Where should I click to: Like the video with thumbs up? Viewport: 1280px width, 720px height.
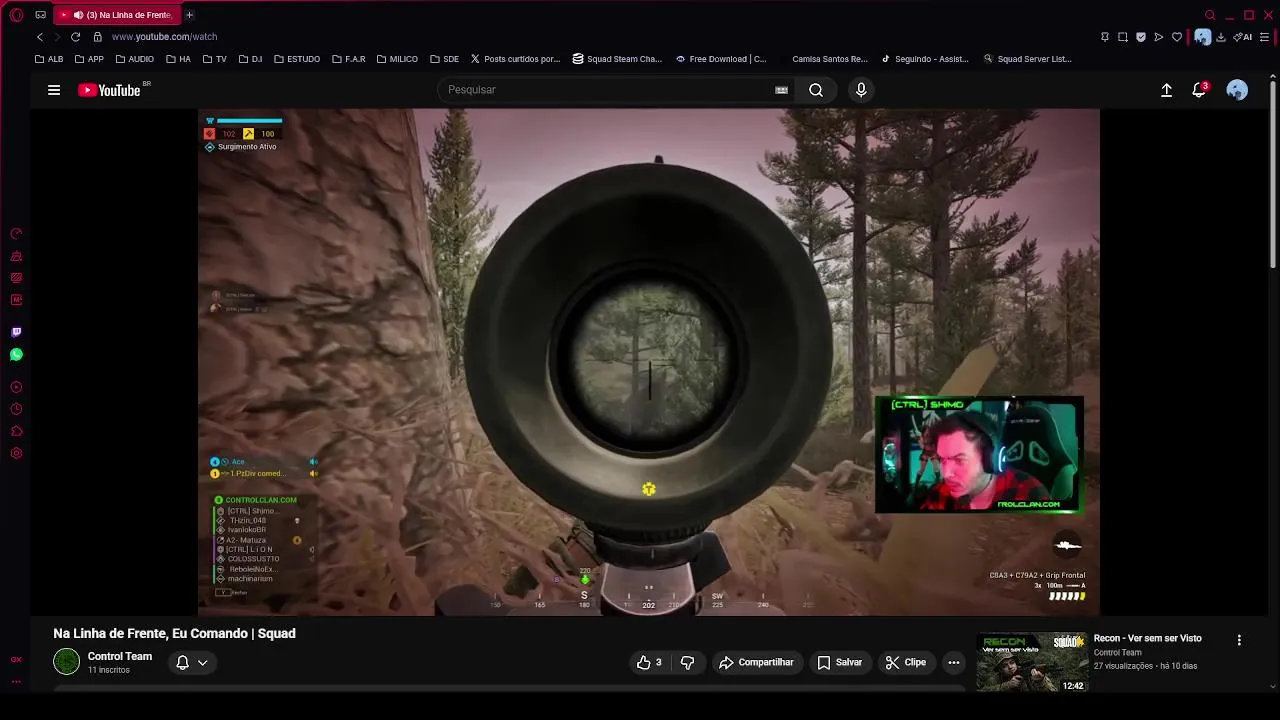[649, 662]
